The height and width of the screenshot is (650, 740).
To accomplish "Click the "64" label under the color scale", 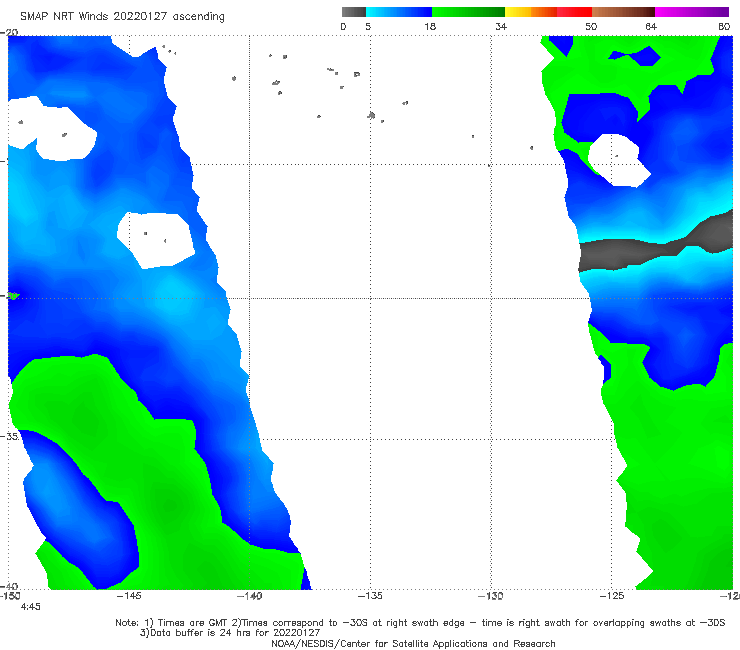I will [x=651, y=26].
